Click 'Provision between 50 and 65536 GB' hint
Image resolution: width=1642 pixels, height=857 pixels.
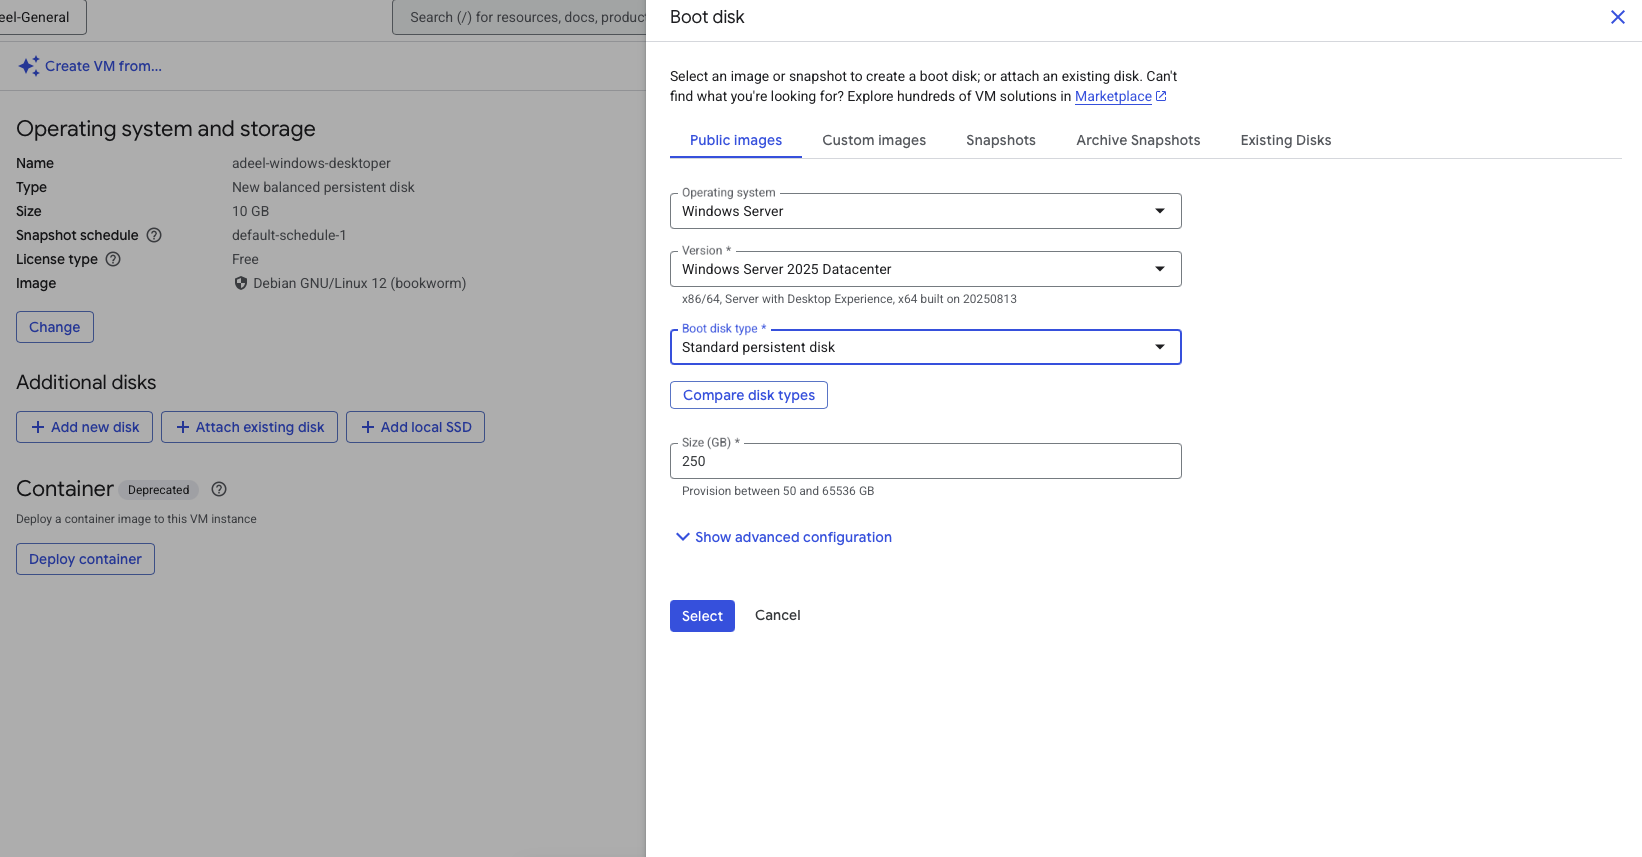click(778, 491)
